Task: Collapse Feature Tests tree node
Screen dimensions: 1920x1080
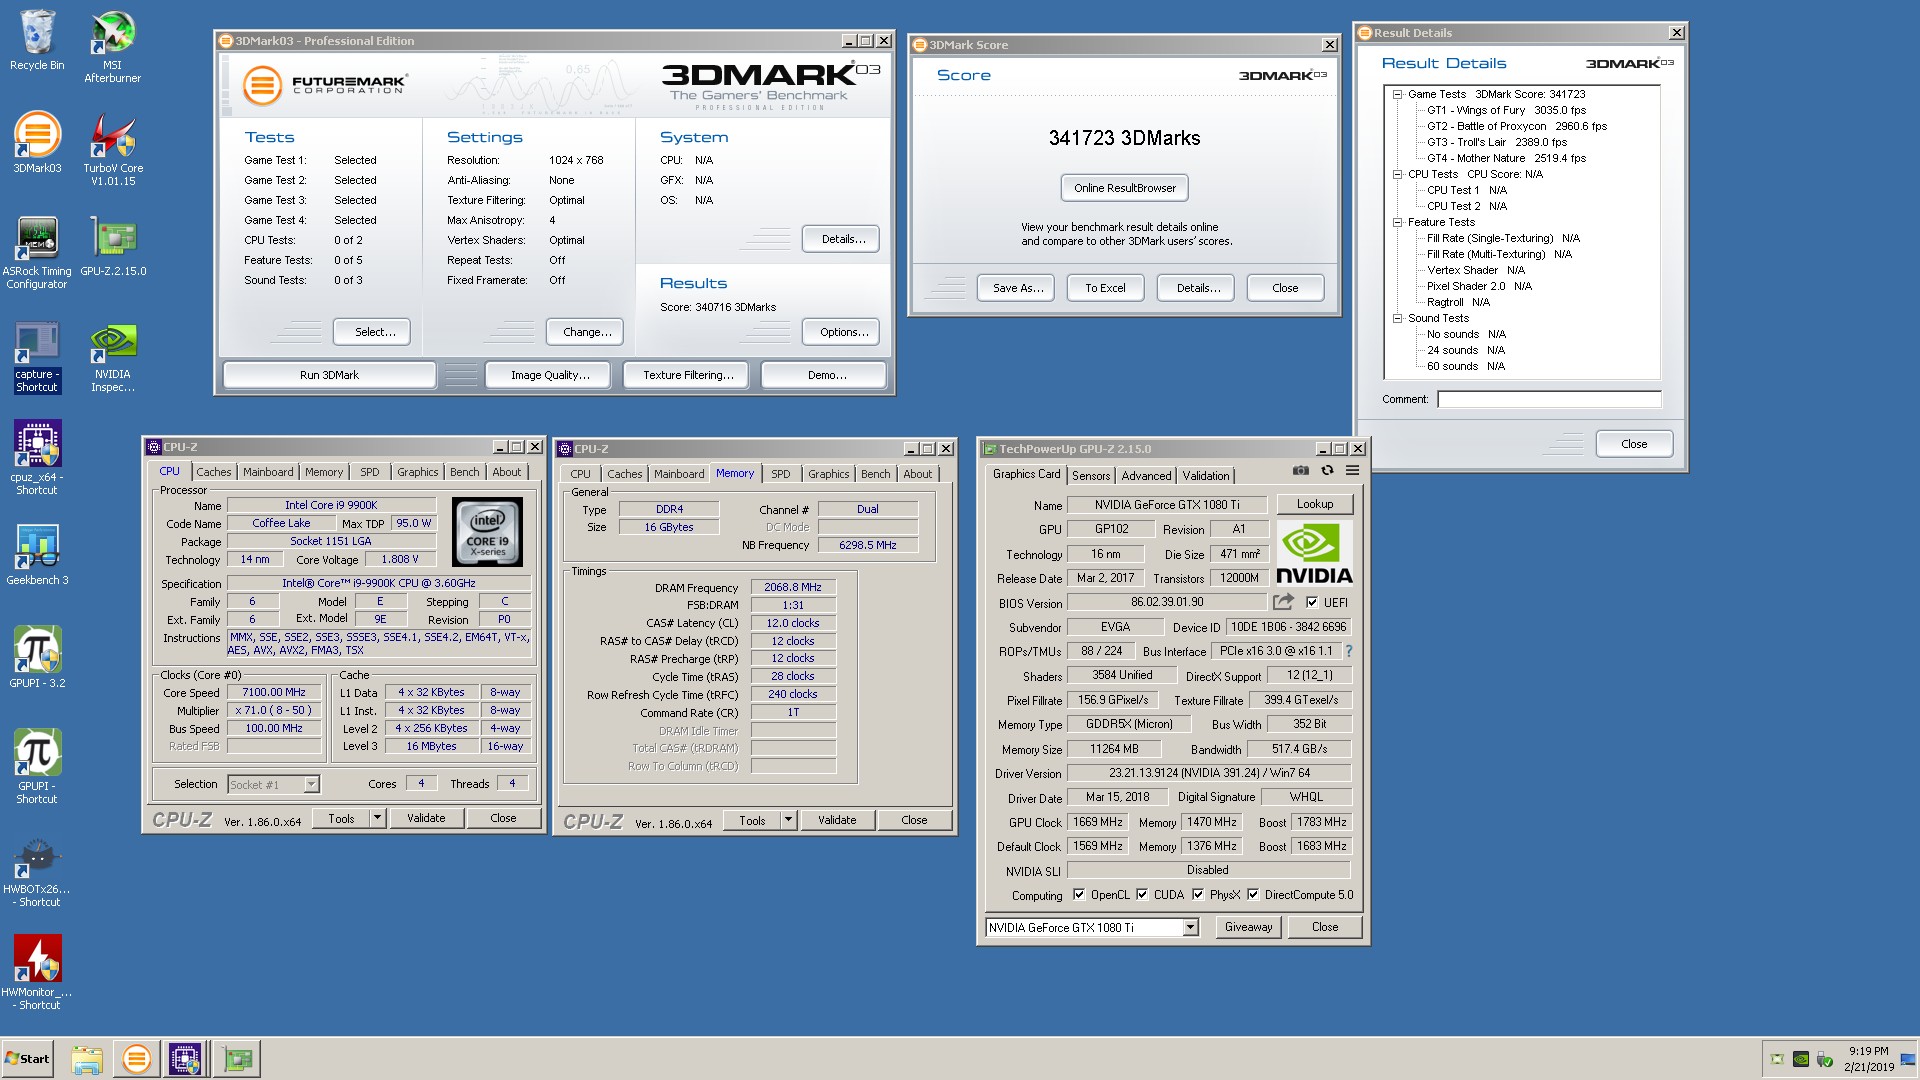Action: (x=1398, y=222)
